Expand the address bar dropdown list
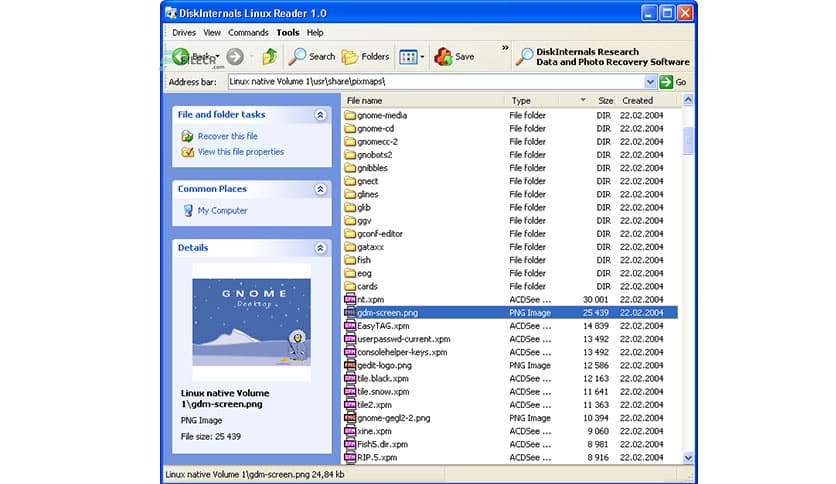Screen dimensions: 836x484 click(650, 82)
